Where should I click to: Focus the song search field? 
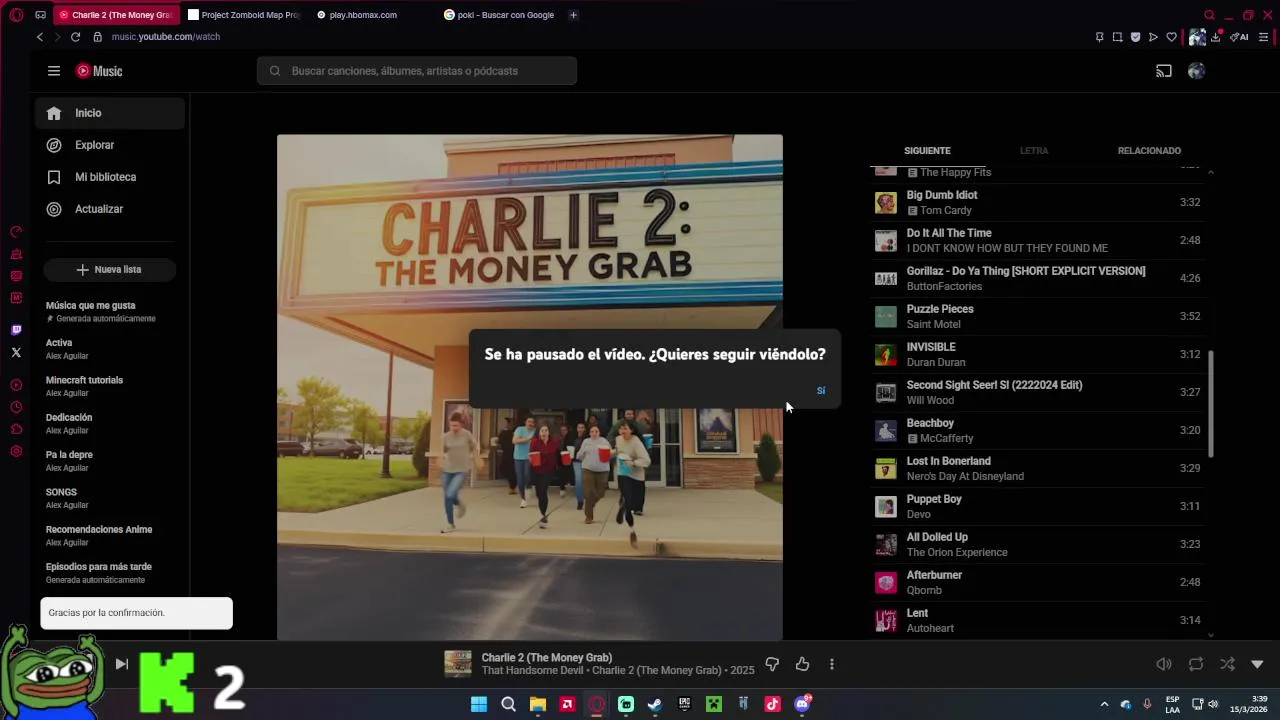(417, 71)
